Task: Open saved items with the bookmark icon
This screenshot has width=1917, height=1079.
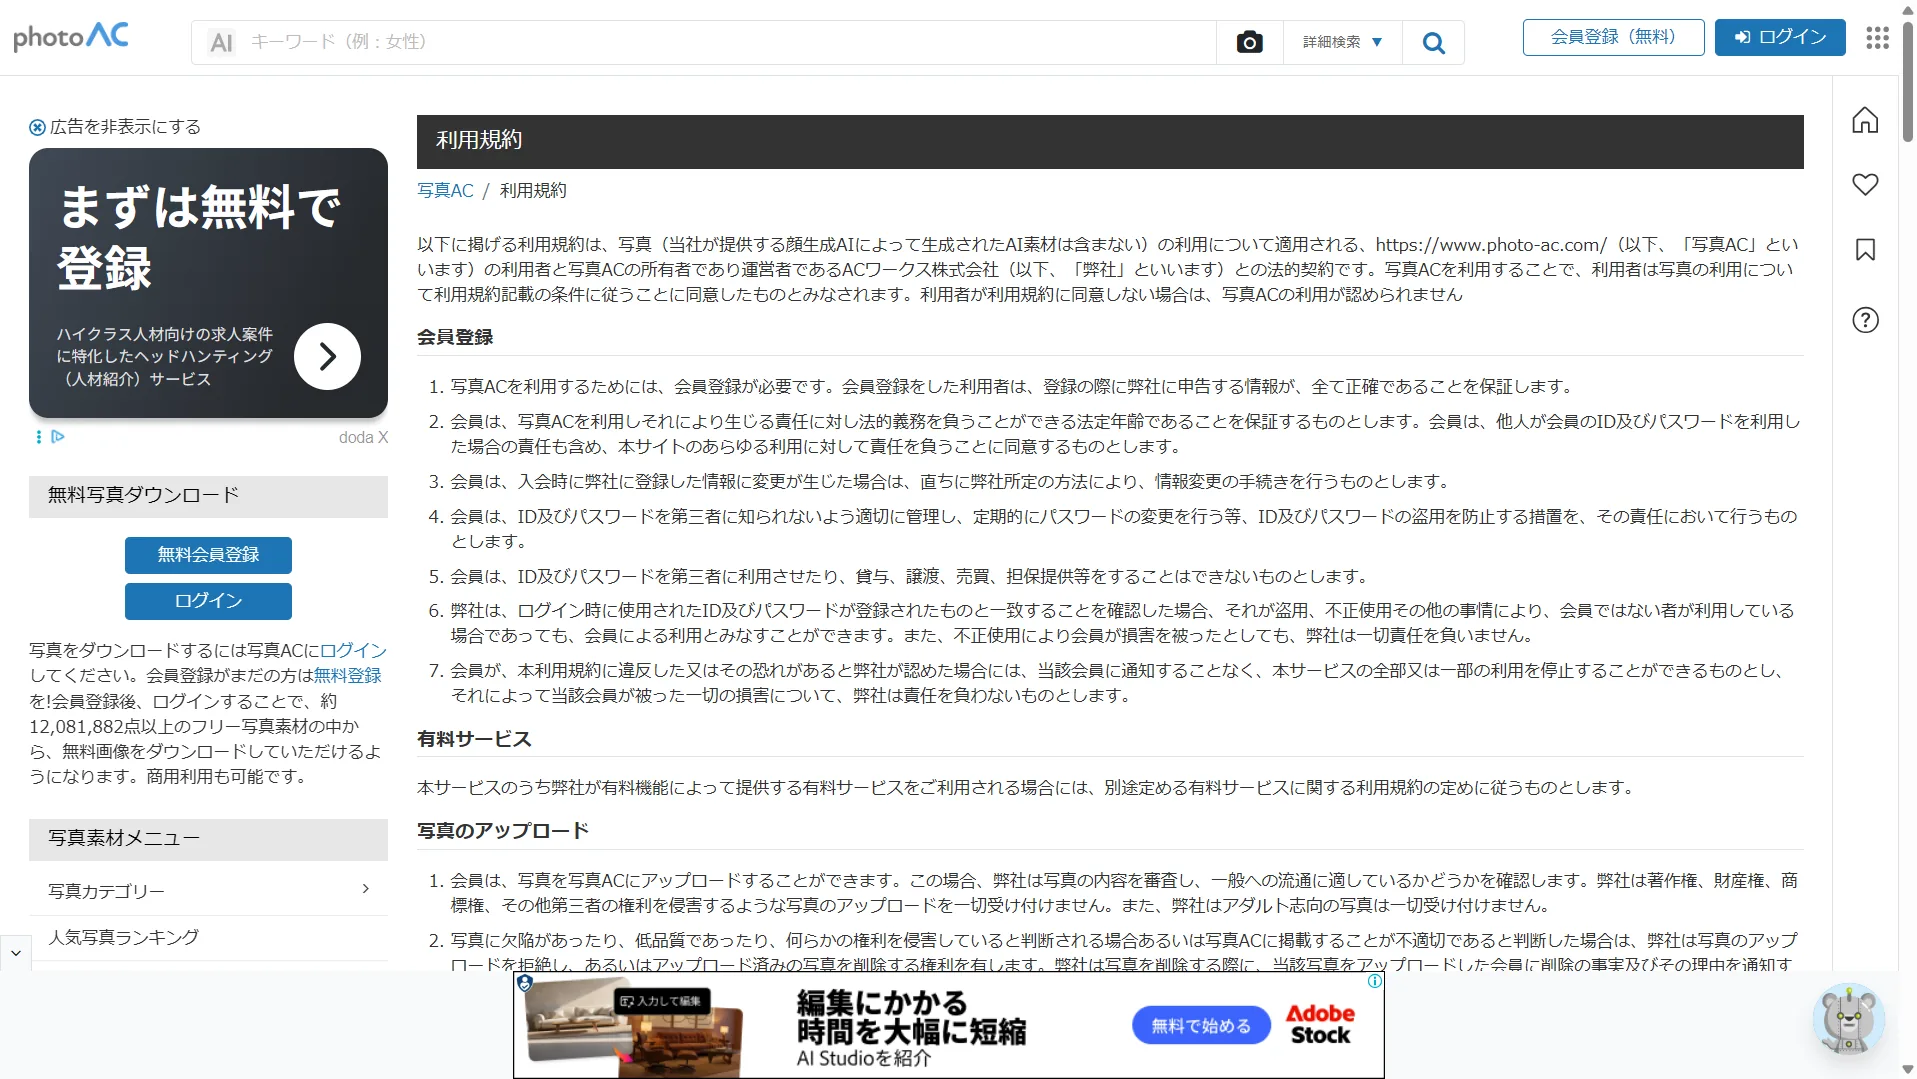Action: (x=1865, y=249)
